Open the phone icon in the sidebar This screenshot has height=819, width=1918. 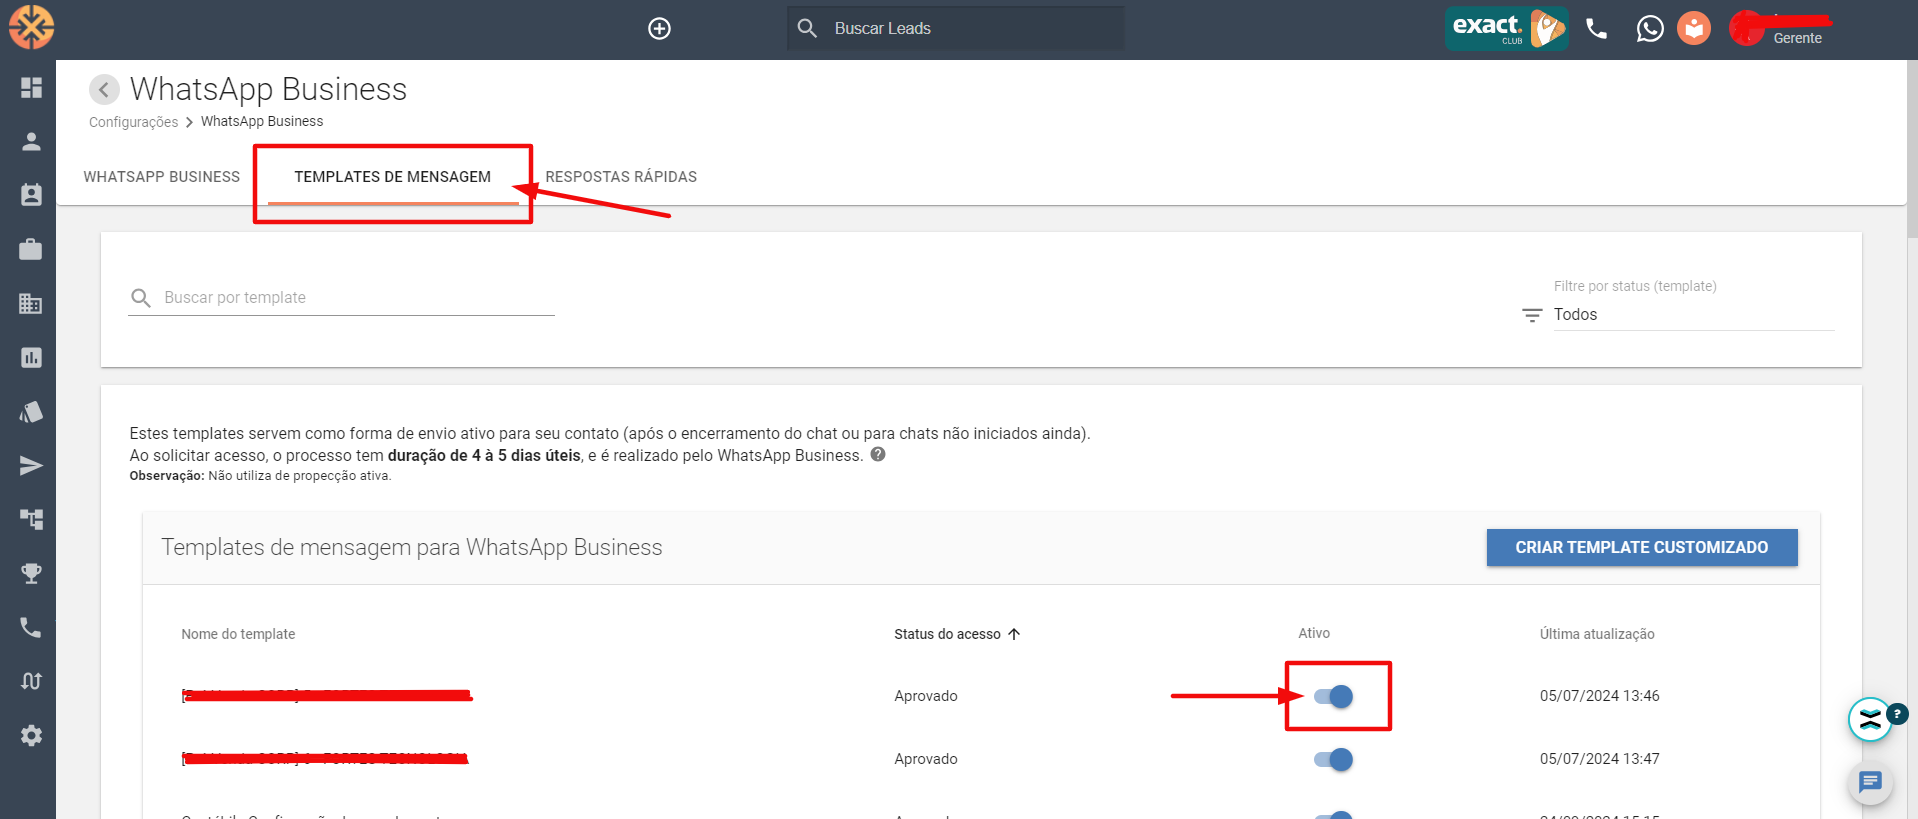pyautogui.click(x=31, y=627)
